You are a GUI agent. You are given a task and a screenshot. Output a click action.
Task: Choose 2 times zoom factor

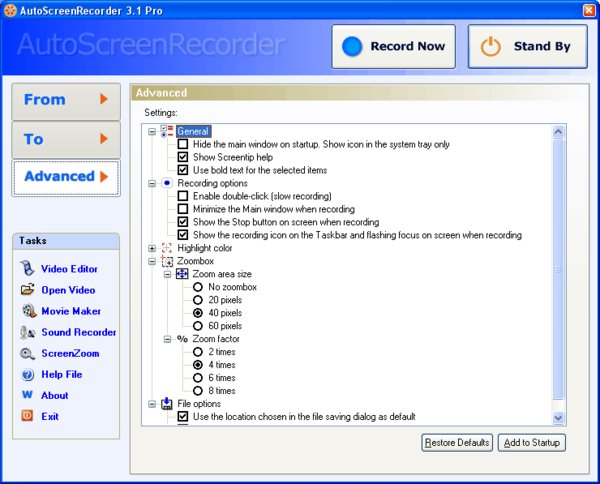pyautogui.click(x=198, y=352)
